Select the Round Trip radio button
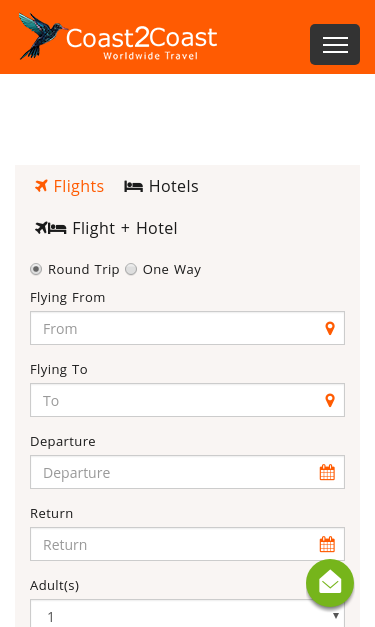 (36, 269)
